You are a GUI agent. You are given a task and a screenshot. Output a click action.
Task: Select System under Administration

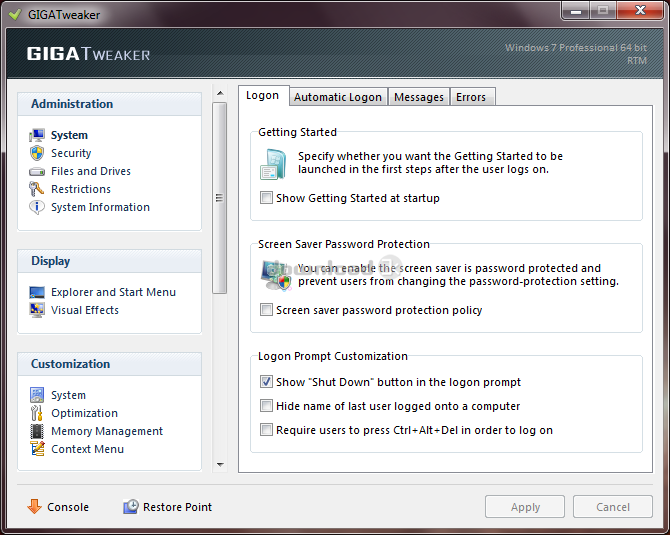pyautogui.click(x=69, y=135)
